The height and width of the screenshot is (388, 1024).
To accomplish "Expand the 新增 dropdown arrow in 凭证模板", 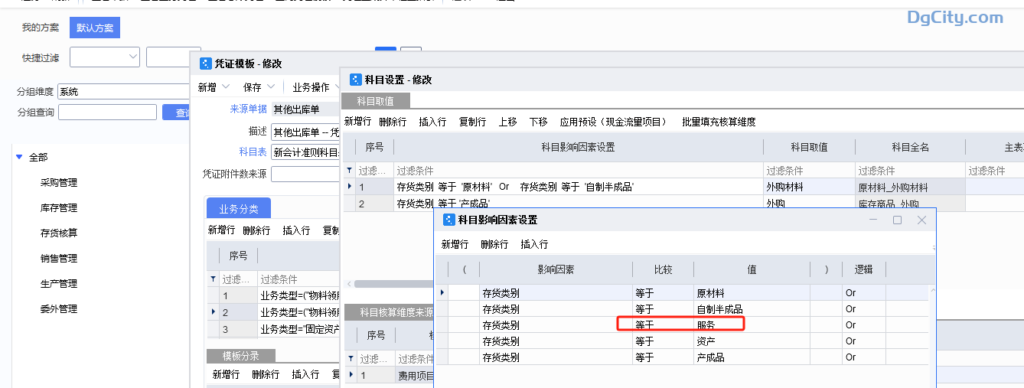I will 226,87.
